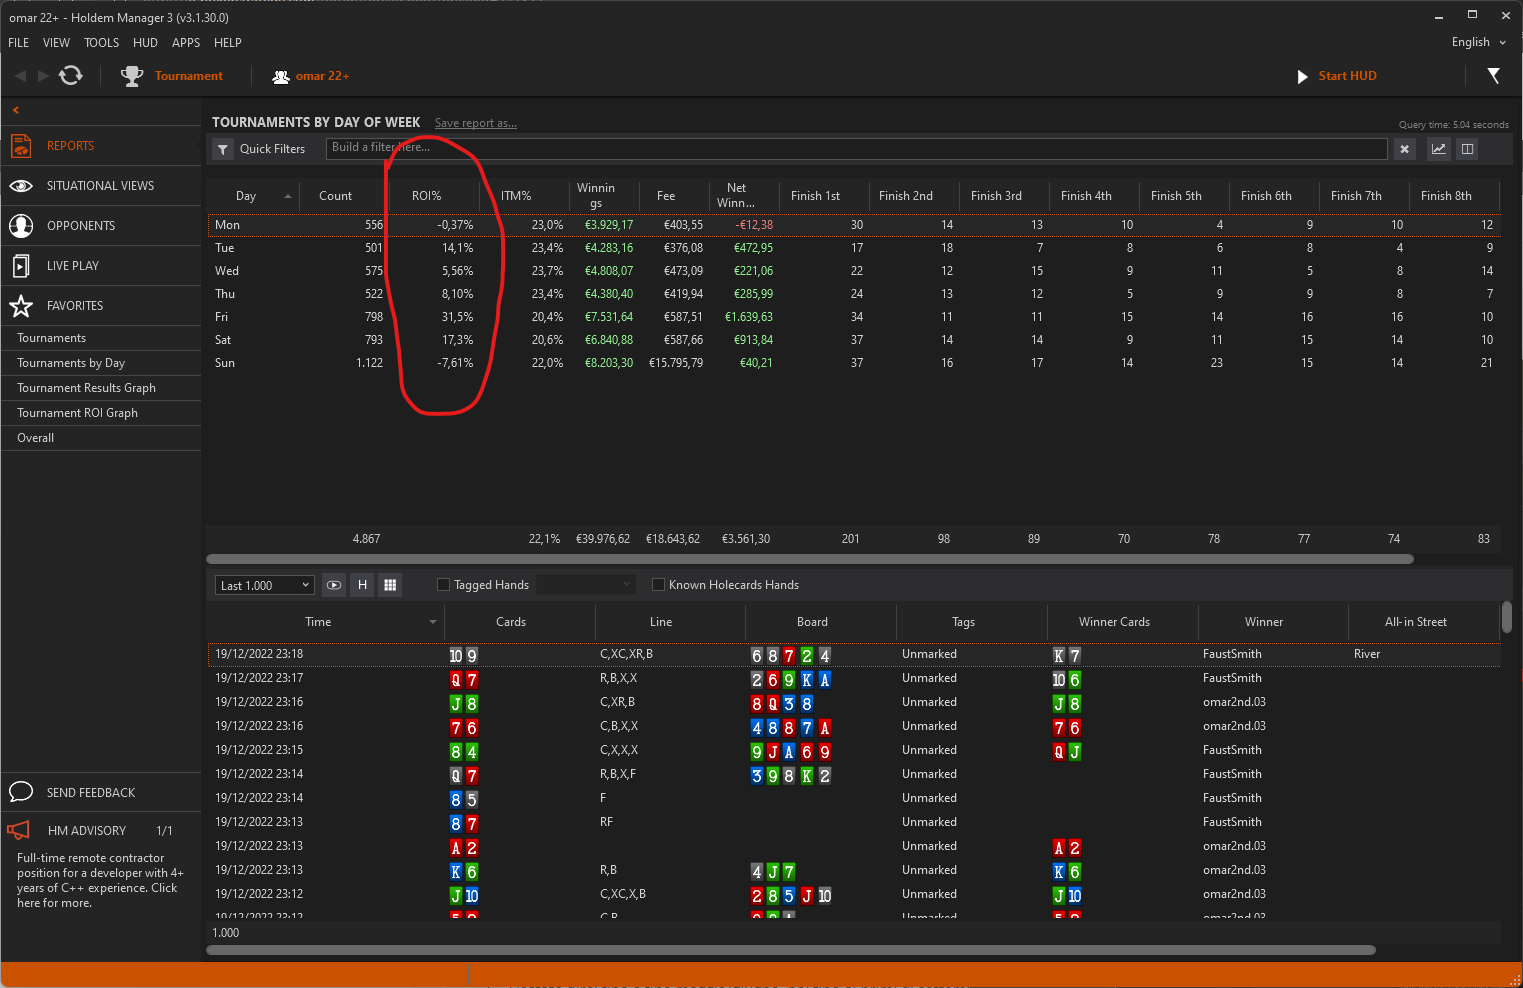Viewport: 1523px width, 988px height.
Task: Collapse the sidebar with the orange arrow
Action: point(16,110)
